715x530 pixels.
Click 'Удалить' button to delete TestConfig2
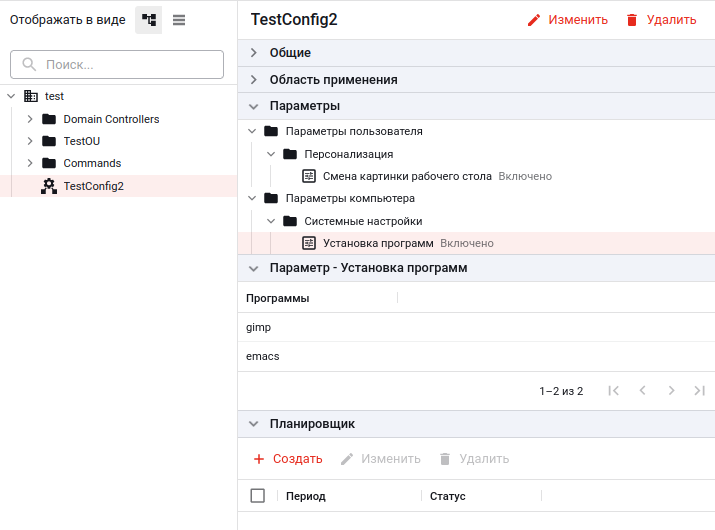click(660, 20)
